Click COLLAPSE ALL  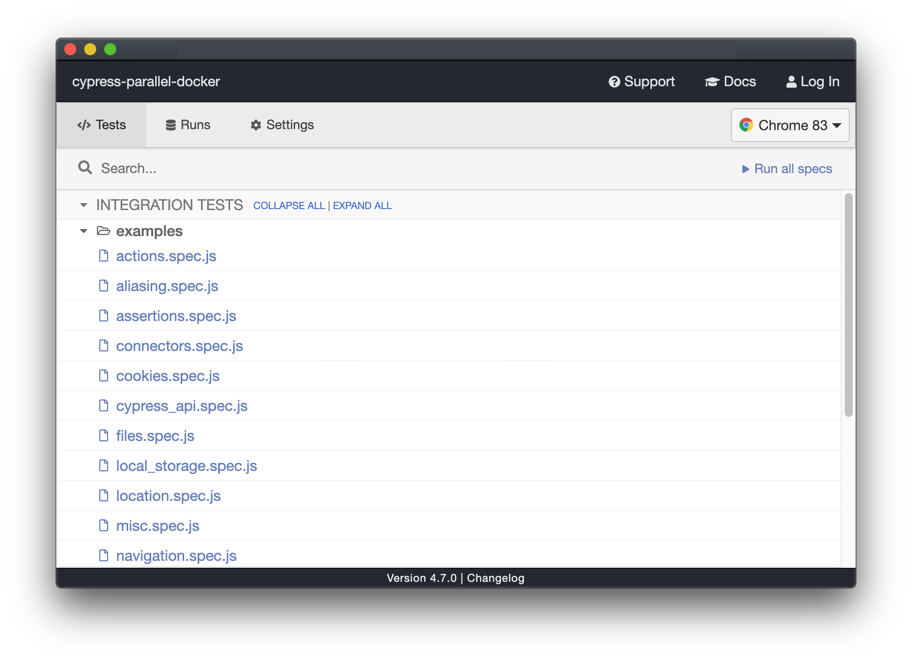289,205
